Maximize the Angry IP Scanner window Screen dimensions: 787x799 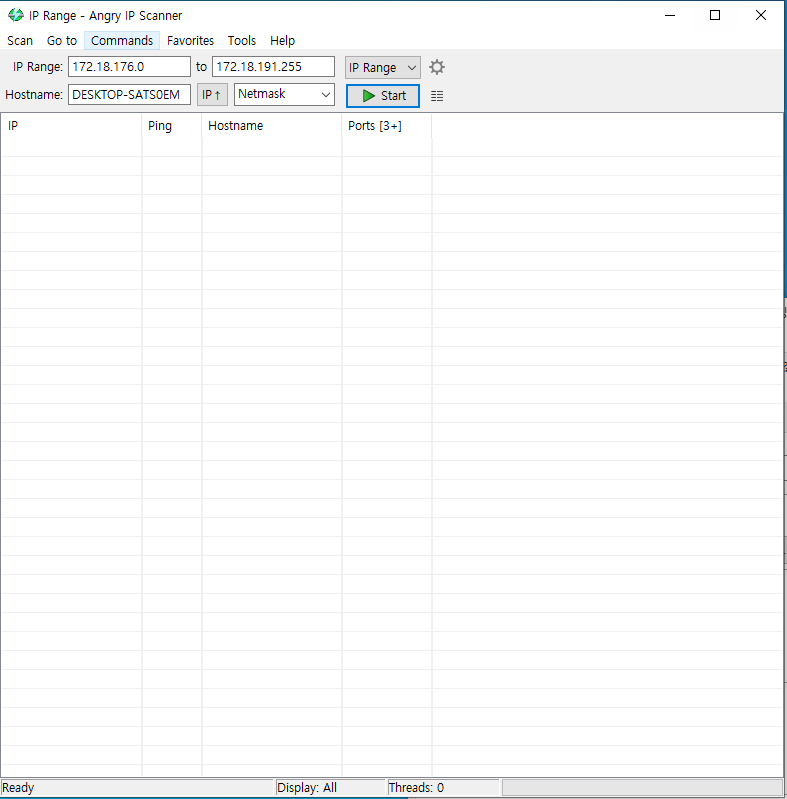(715, 15)
